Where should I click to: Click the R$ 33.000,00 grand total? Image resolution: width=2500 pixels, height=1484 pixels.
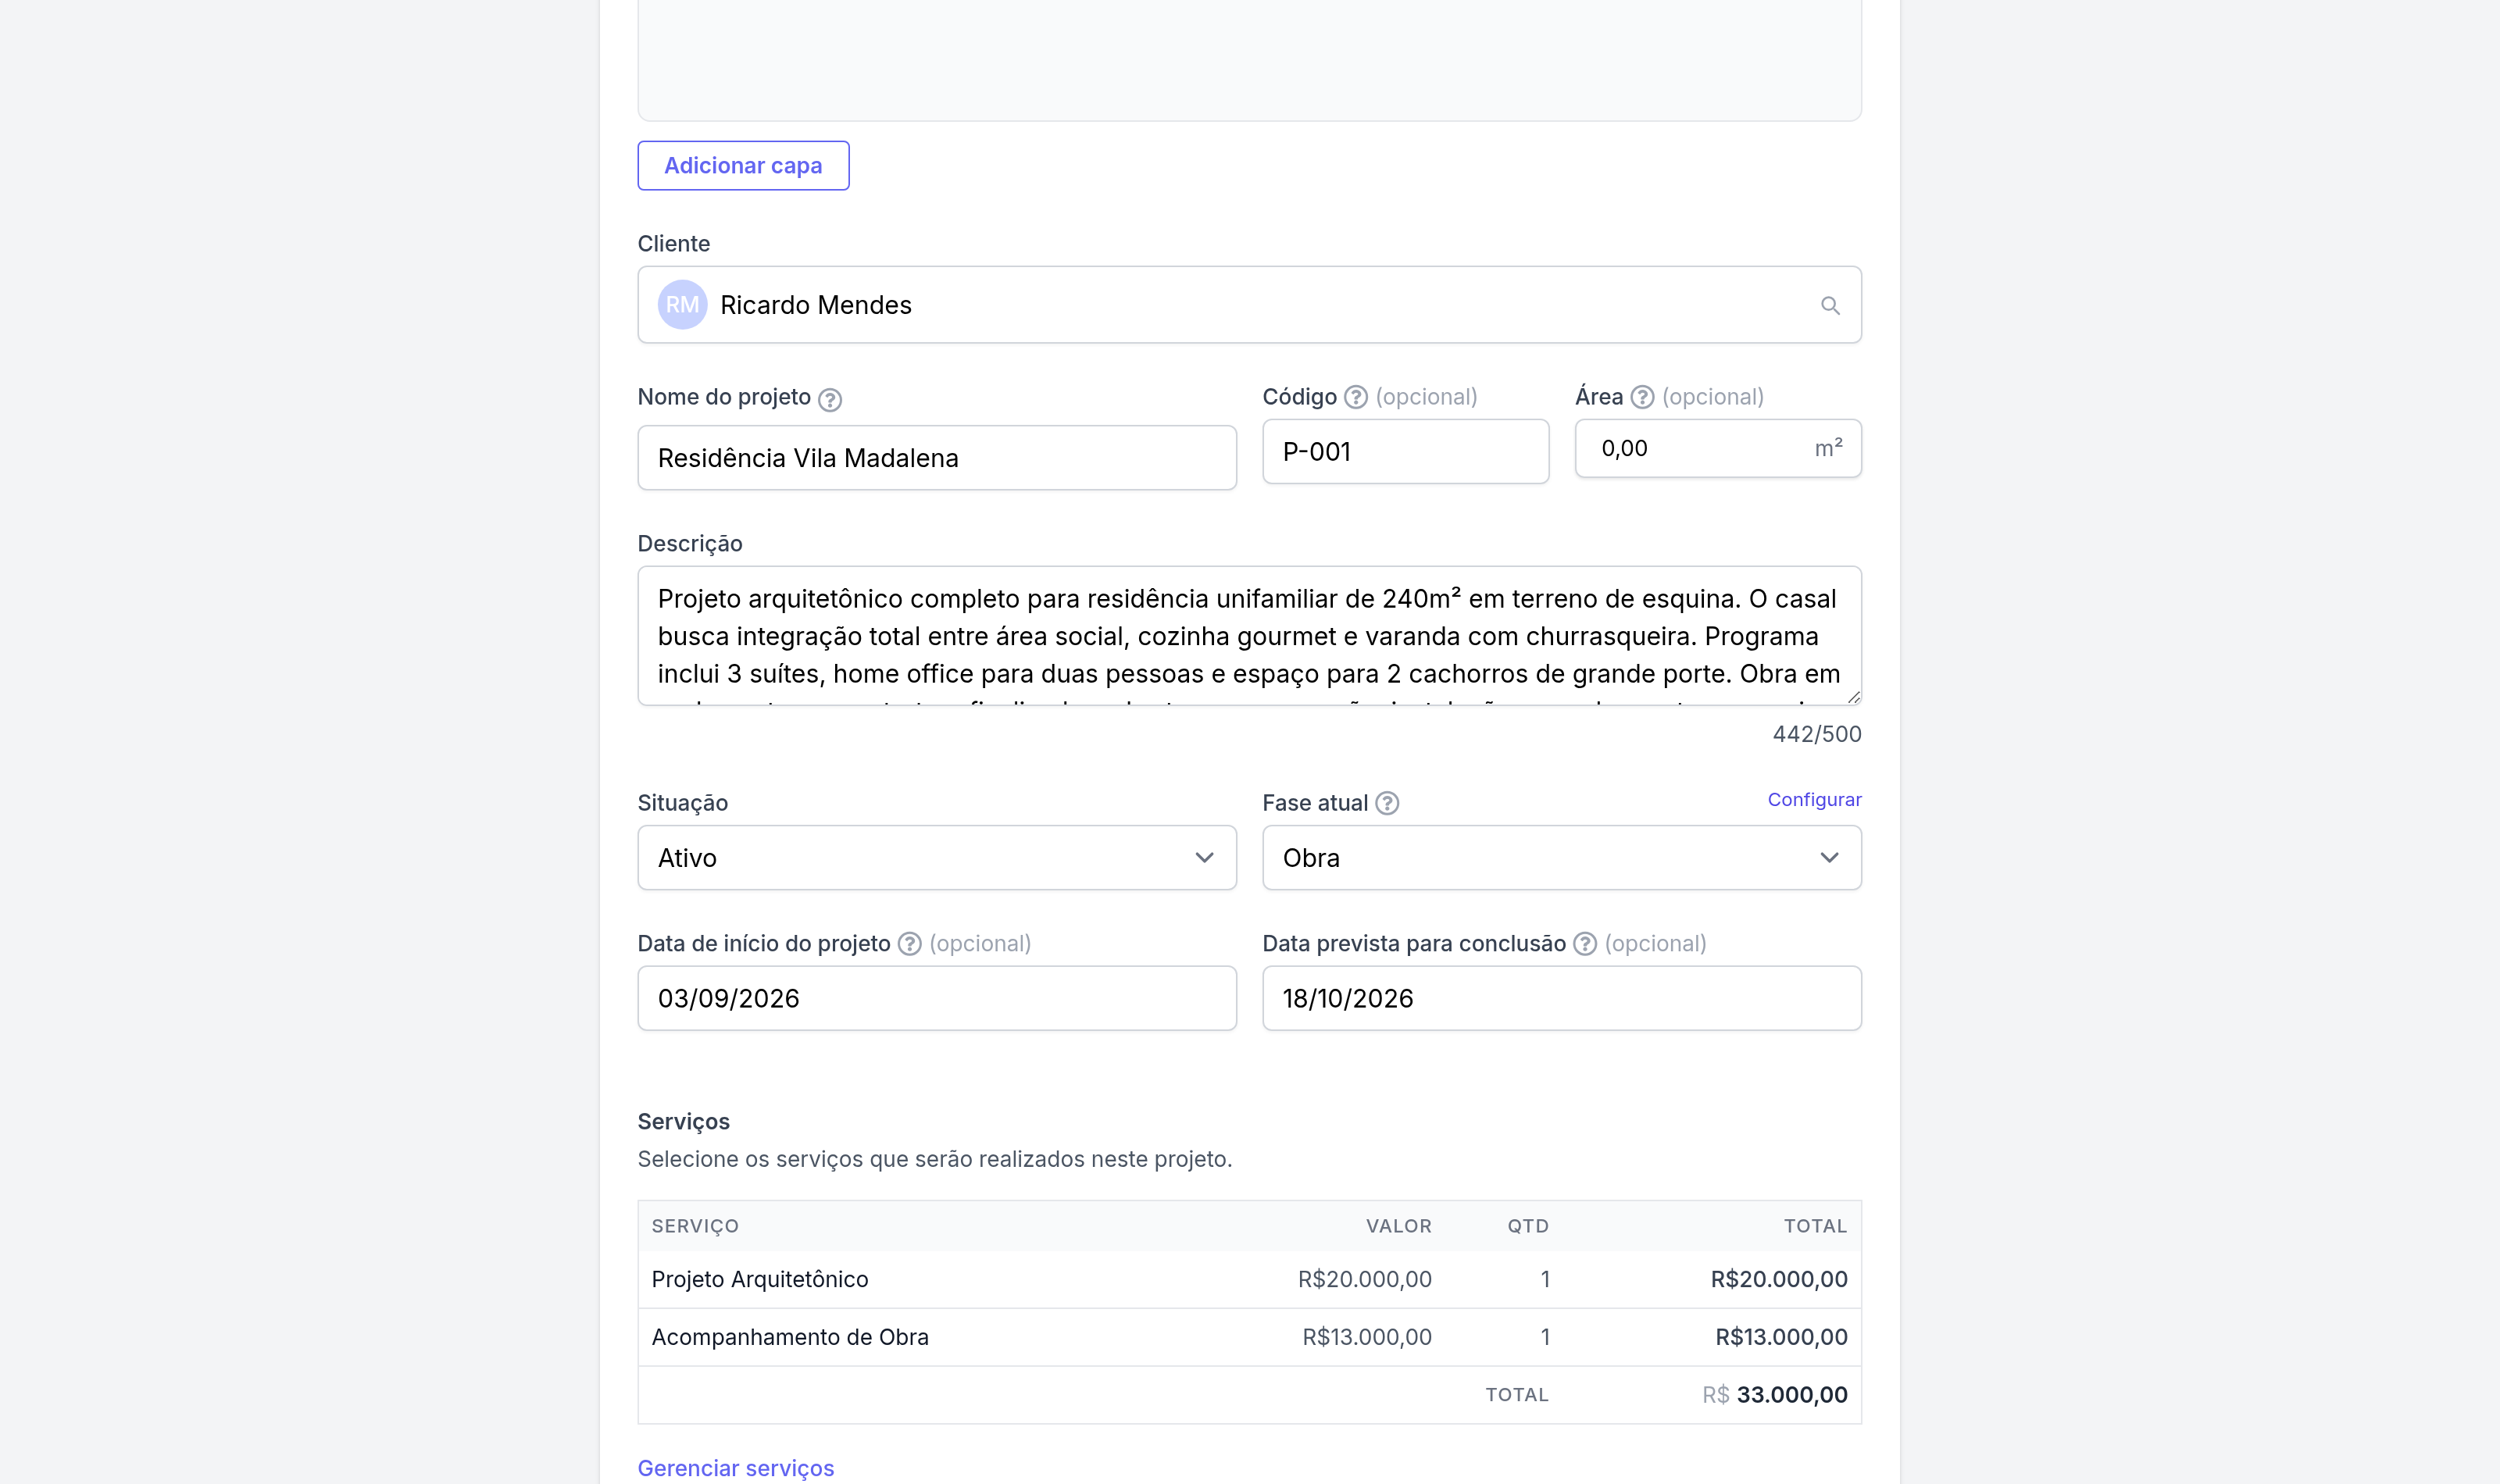point(1775,1395)
